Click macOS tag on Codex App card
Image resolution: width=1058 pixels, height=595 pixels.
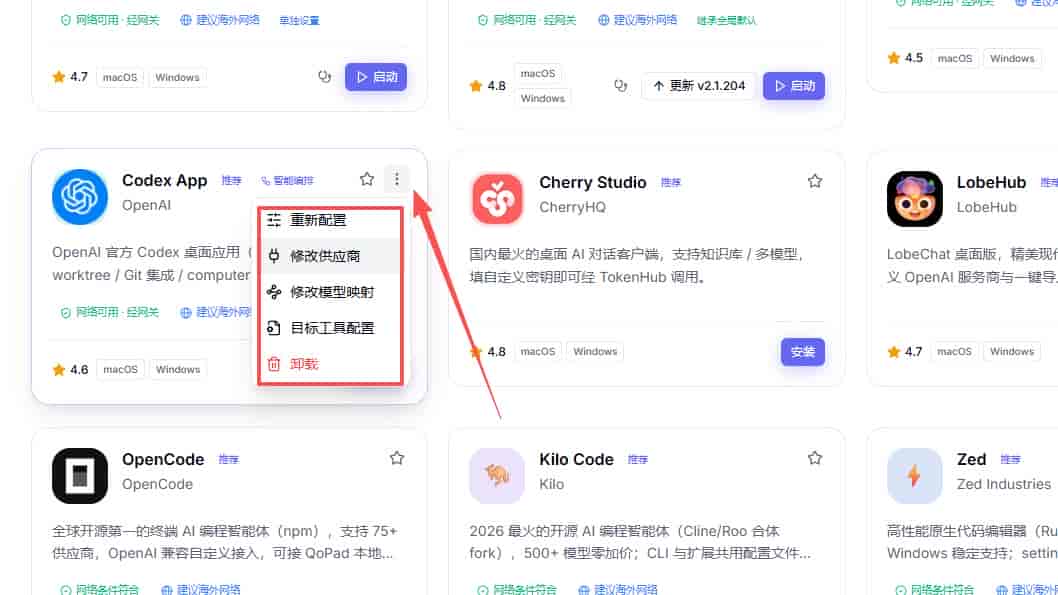[x=121, y=370]
